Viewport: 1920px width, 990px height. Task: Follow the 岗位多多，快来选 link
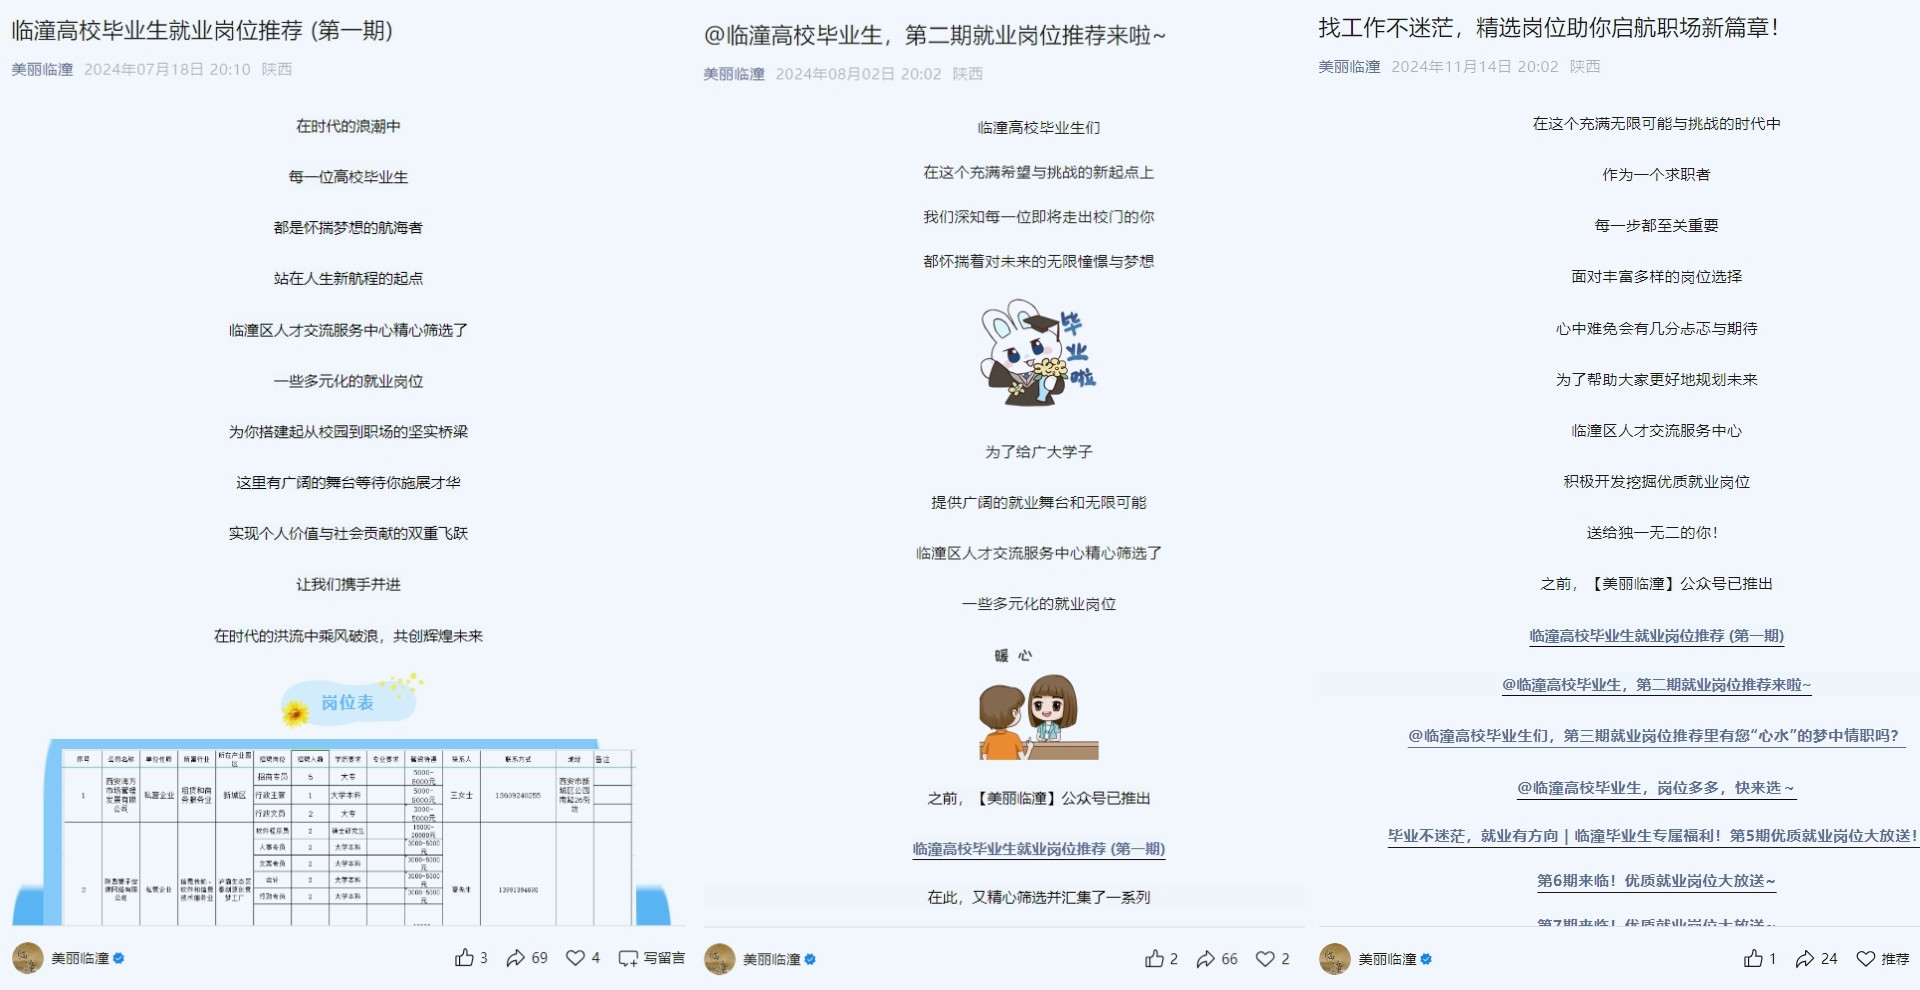1656,788
